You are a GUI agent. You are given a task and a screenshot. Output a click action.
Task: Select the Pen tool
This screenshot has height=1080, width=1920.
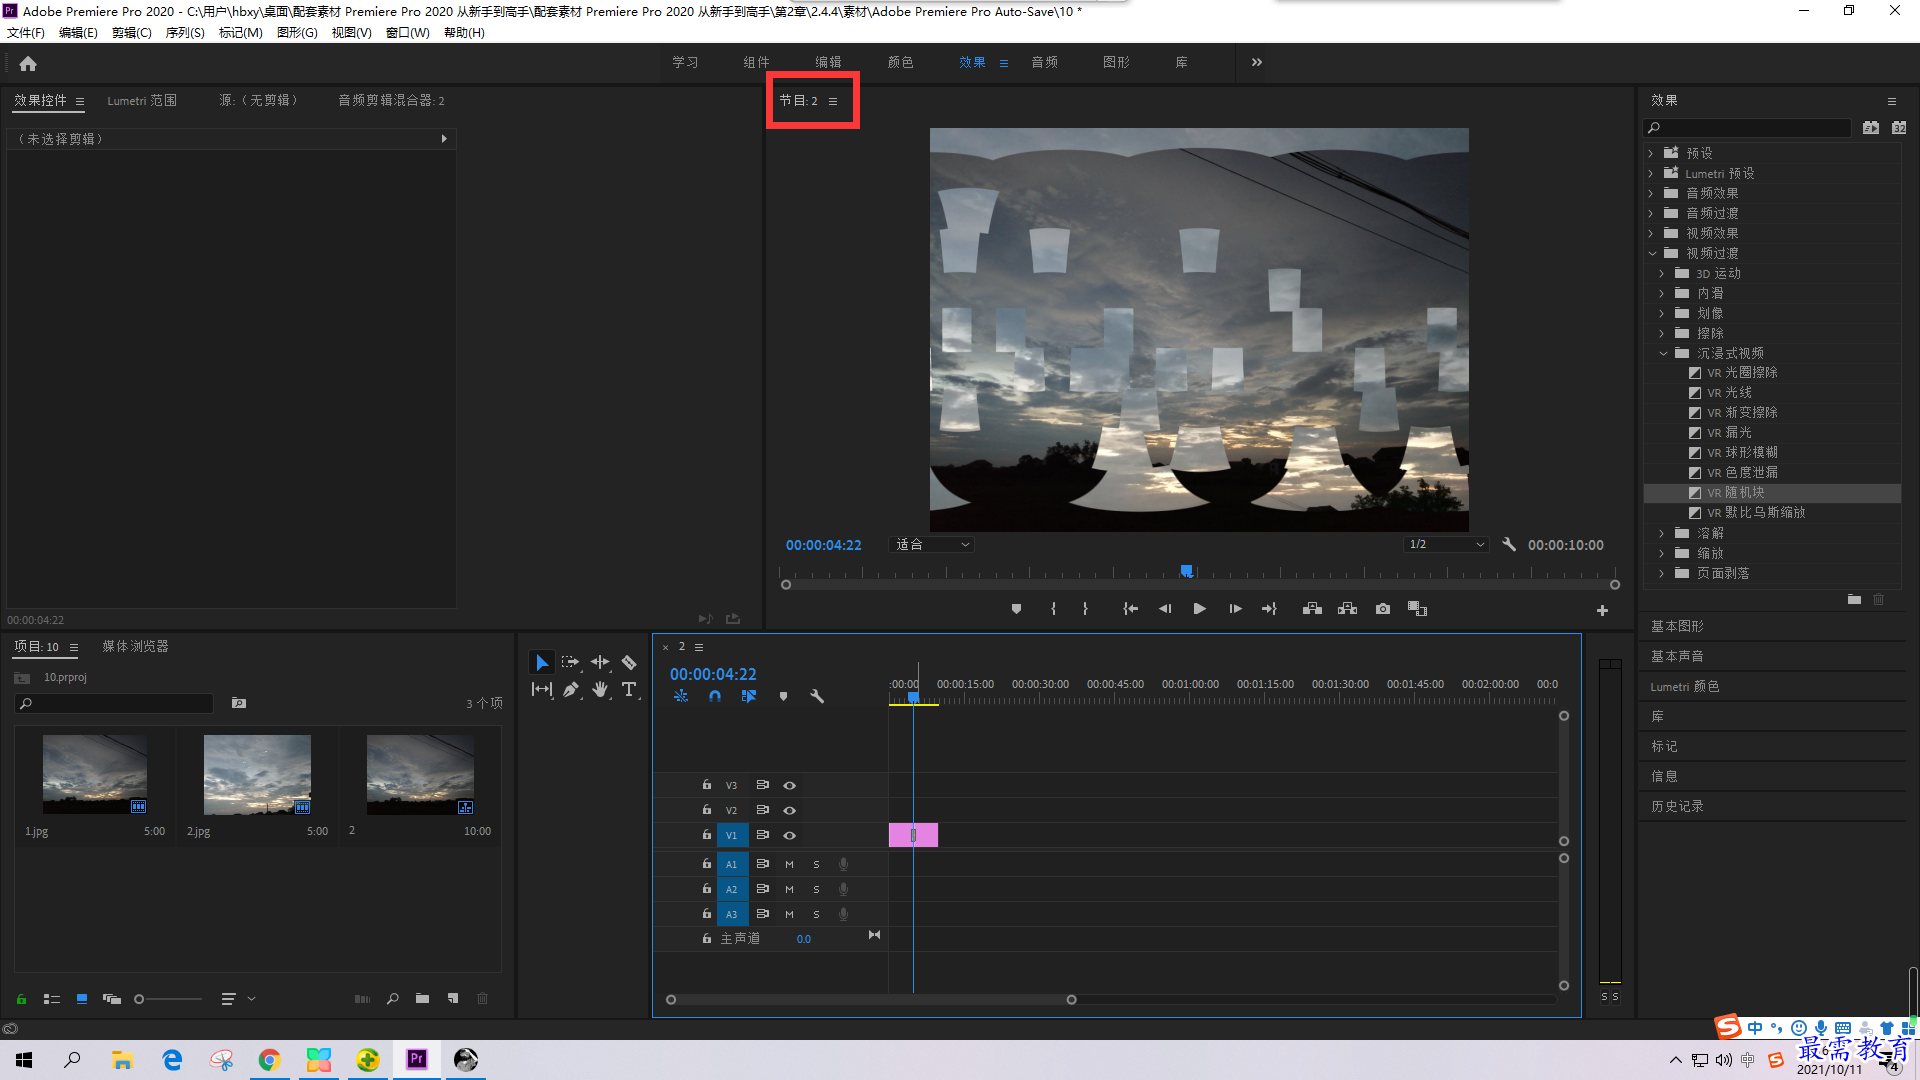[x=570, y=689]
